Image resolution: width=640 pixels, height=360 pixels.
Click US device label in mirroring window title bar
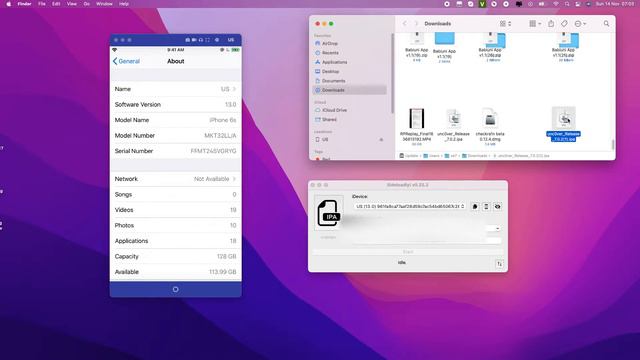pos(231,40)
